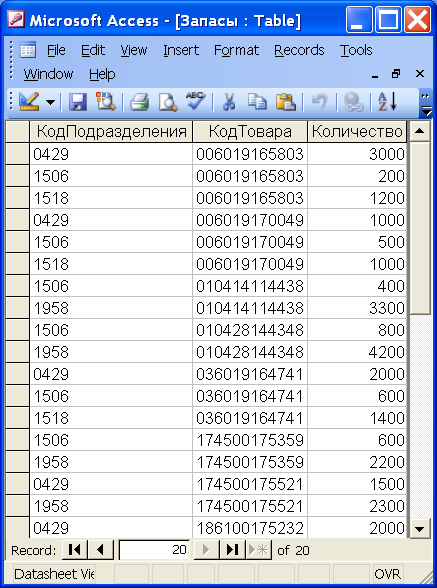This screenshot has height=588, width=437.
Task: Run the ABC Spelling check icon
Action: [195, 101]
